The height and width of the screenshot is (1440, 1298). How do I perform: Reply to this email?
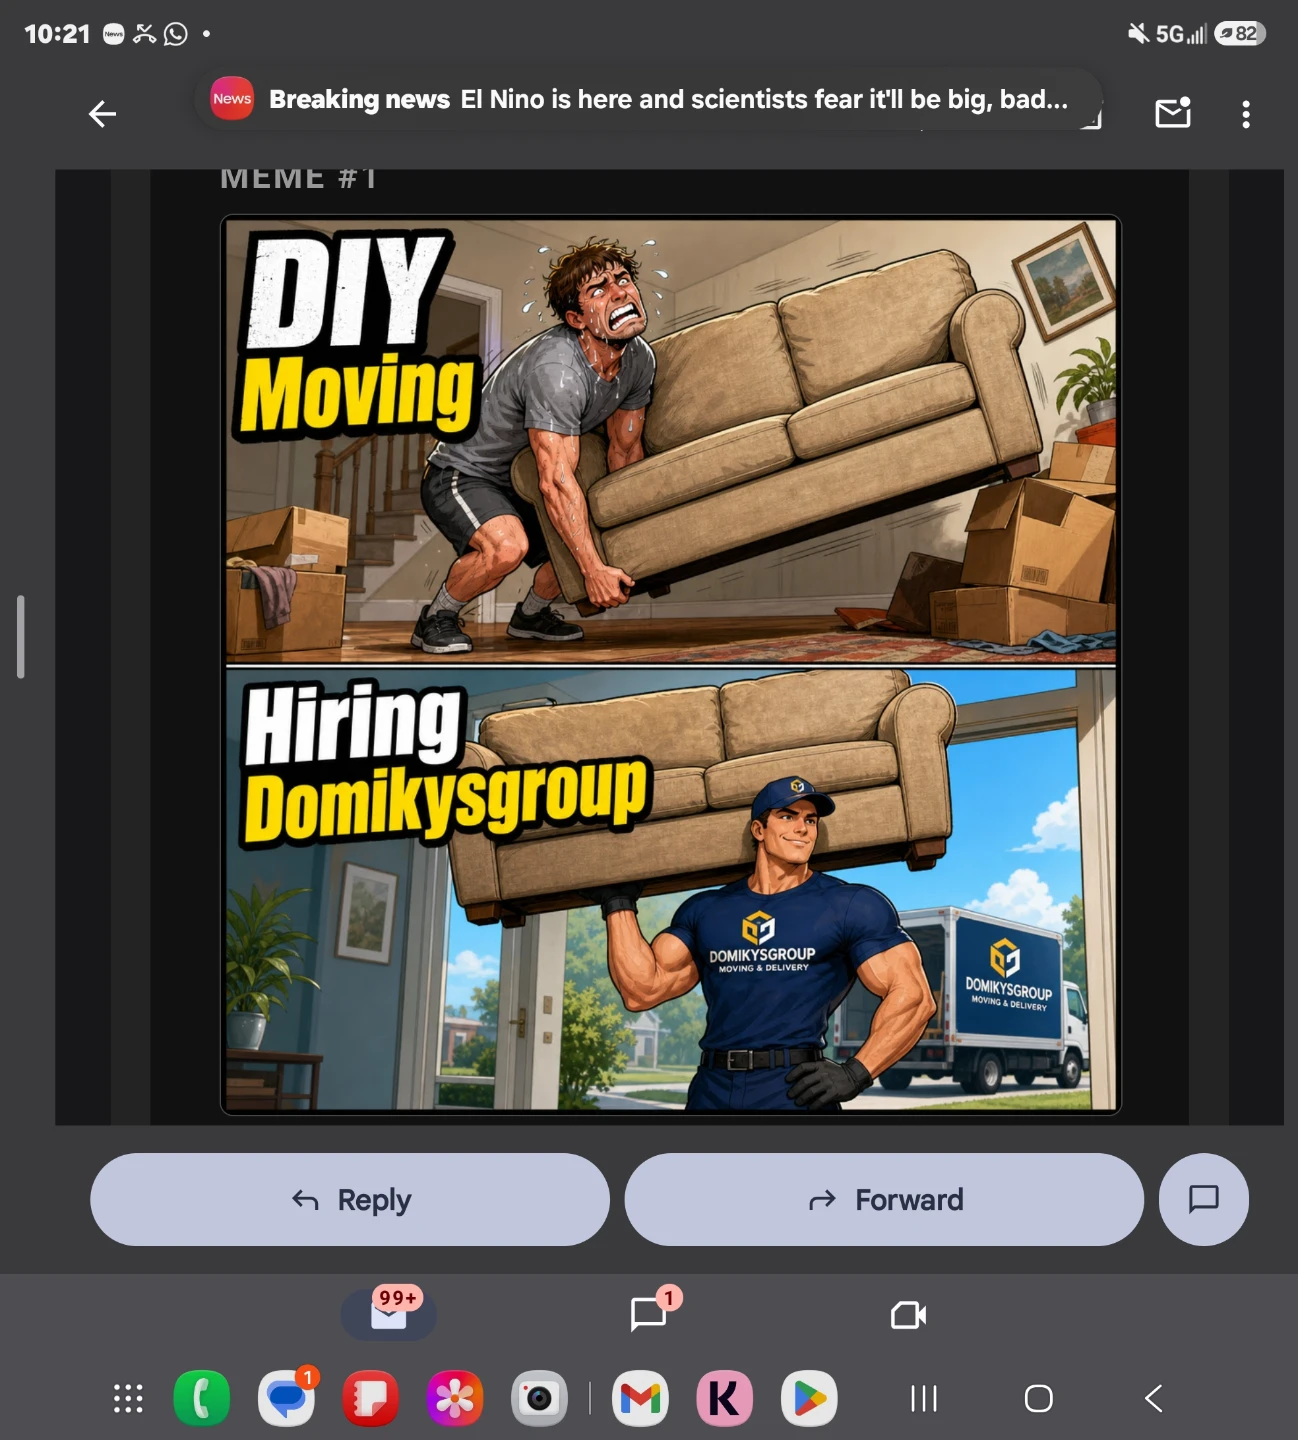350,1199
